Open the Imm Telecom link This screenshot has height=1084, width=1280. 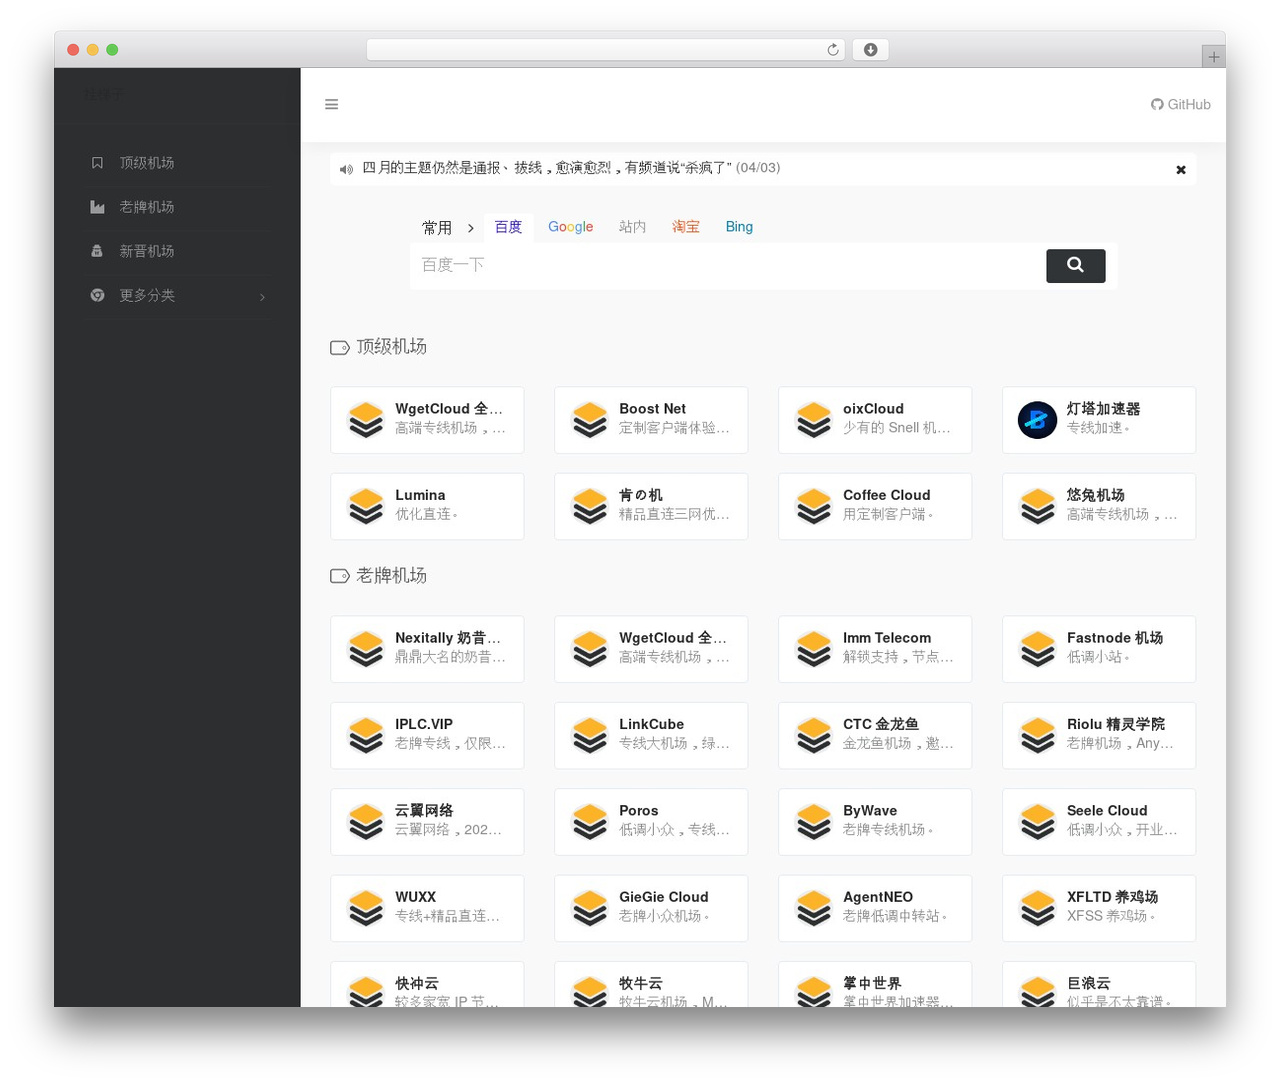click(875, 649)
